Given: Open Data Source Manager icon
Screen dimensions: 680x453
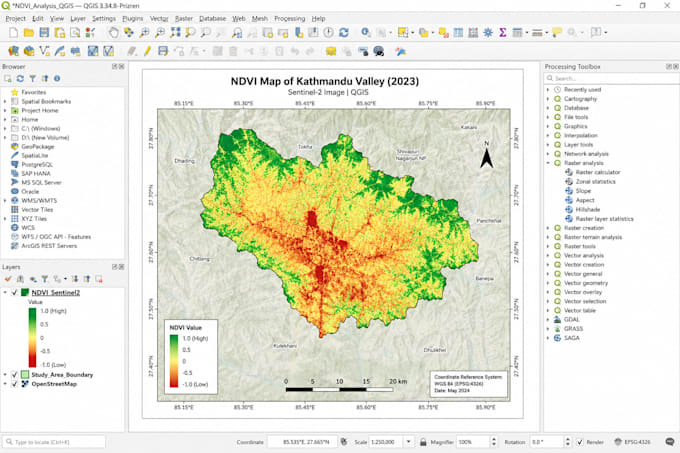Looking at the screenshot, I should click(x=13, y=51).
